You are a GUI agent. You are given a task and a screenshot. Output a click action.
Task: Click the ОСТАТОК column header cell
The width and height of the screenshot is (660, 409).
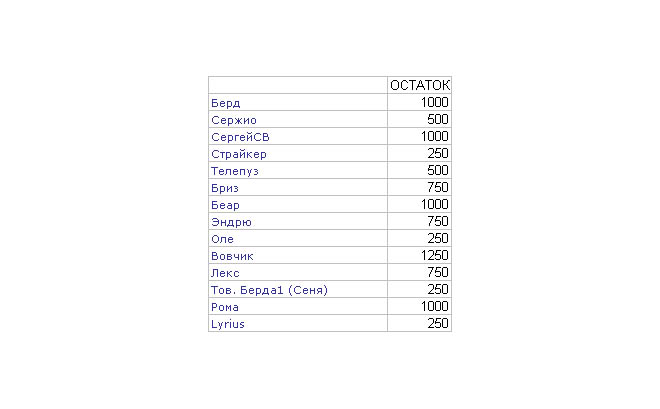click(x=420, y=86)
